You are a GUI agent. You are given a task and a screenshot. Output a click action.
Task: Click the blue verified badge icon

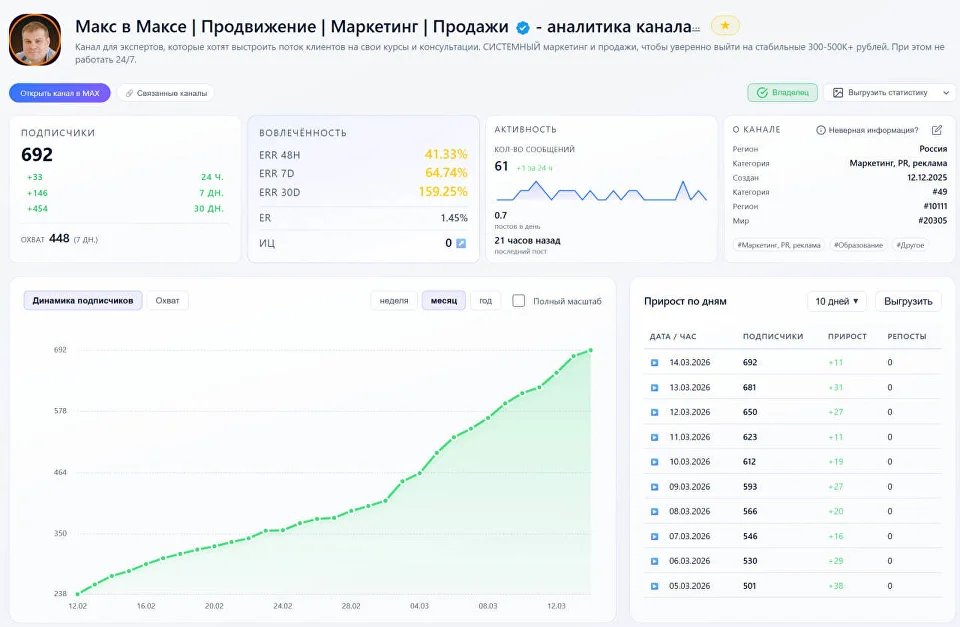(x=522, y=28)
